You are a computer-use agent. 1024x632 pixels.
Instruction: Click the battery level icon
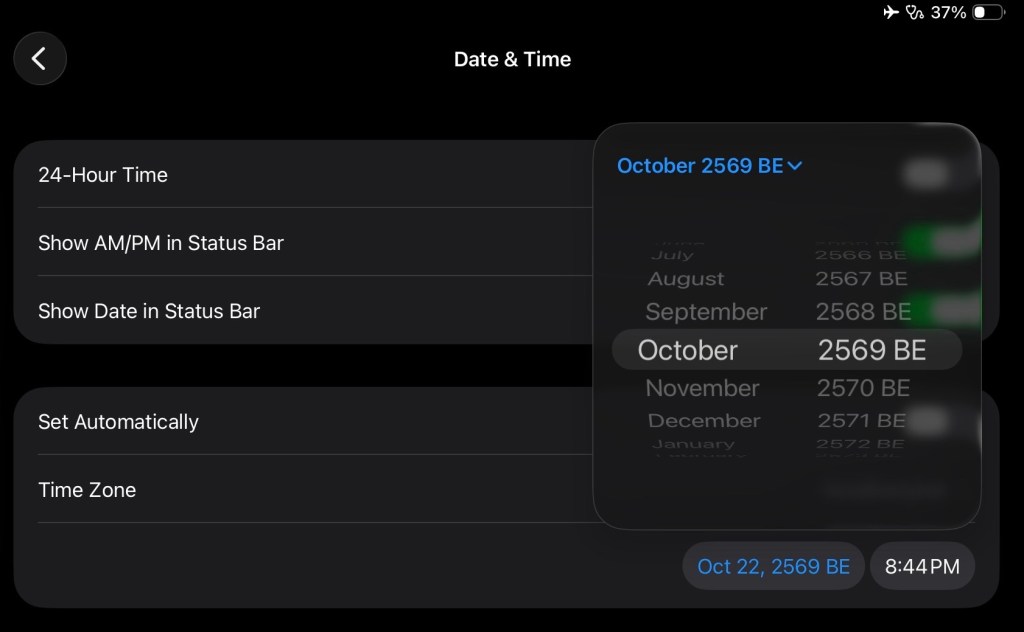[x=988, y=13]
